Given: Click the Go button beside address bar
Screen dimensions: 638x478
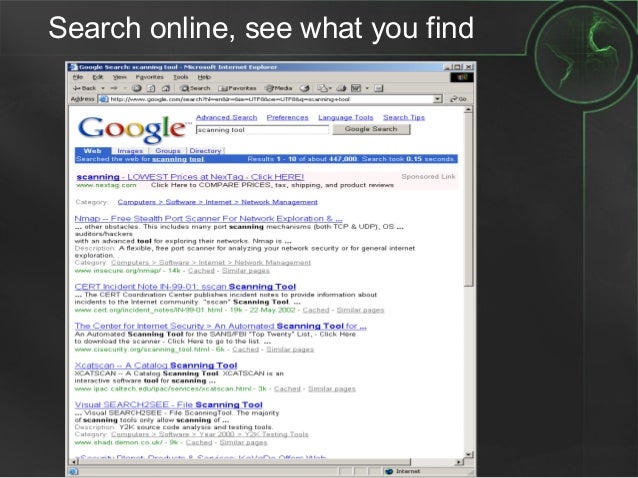Looking at the screenshot, I should (458, 99).
